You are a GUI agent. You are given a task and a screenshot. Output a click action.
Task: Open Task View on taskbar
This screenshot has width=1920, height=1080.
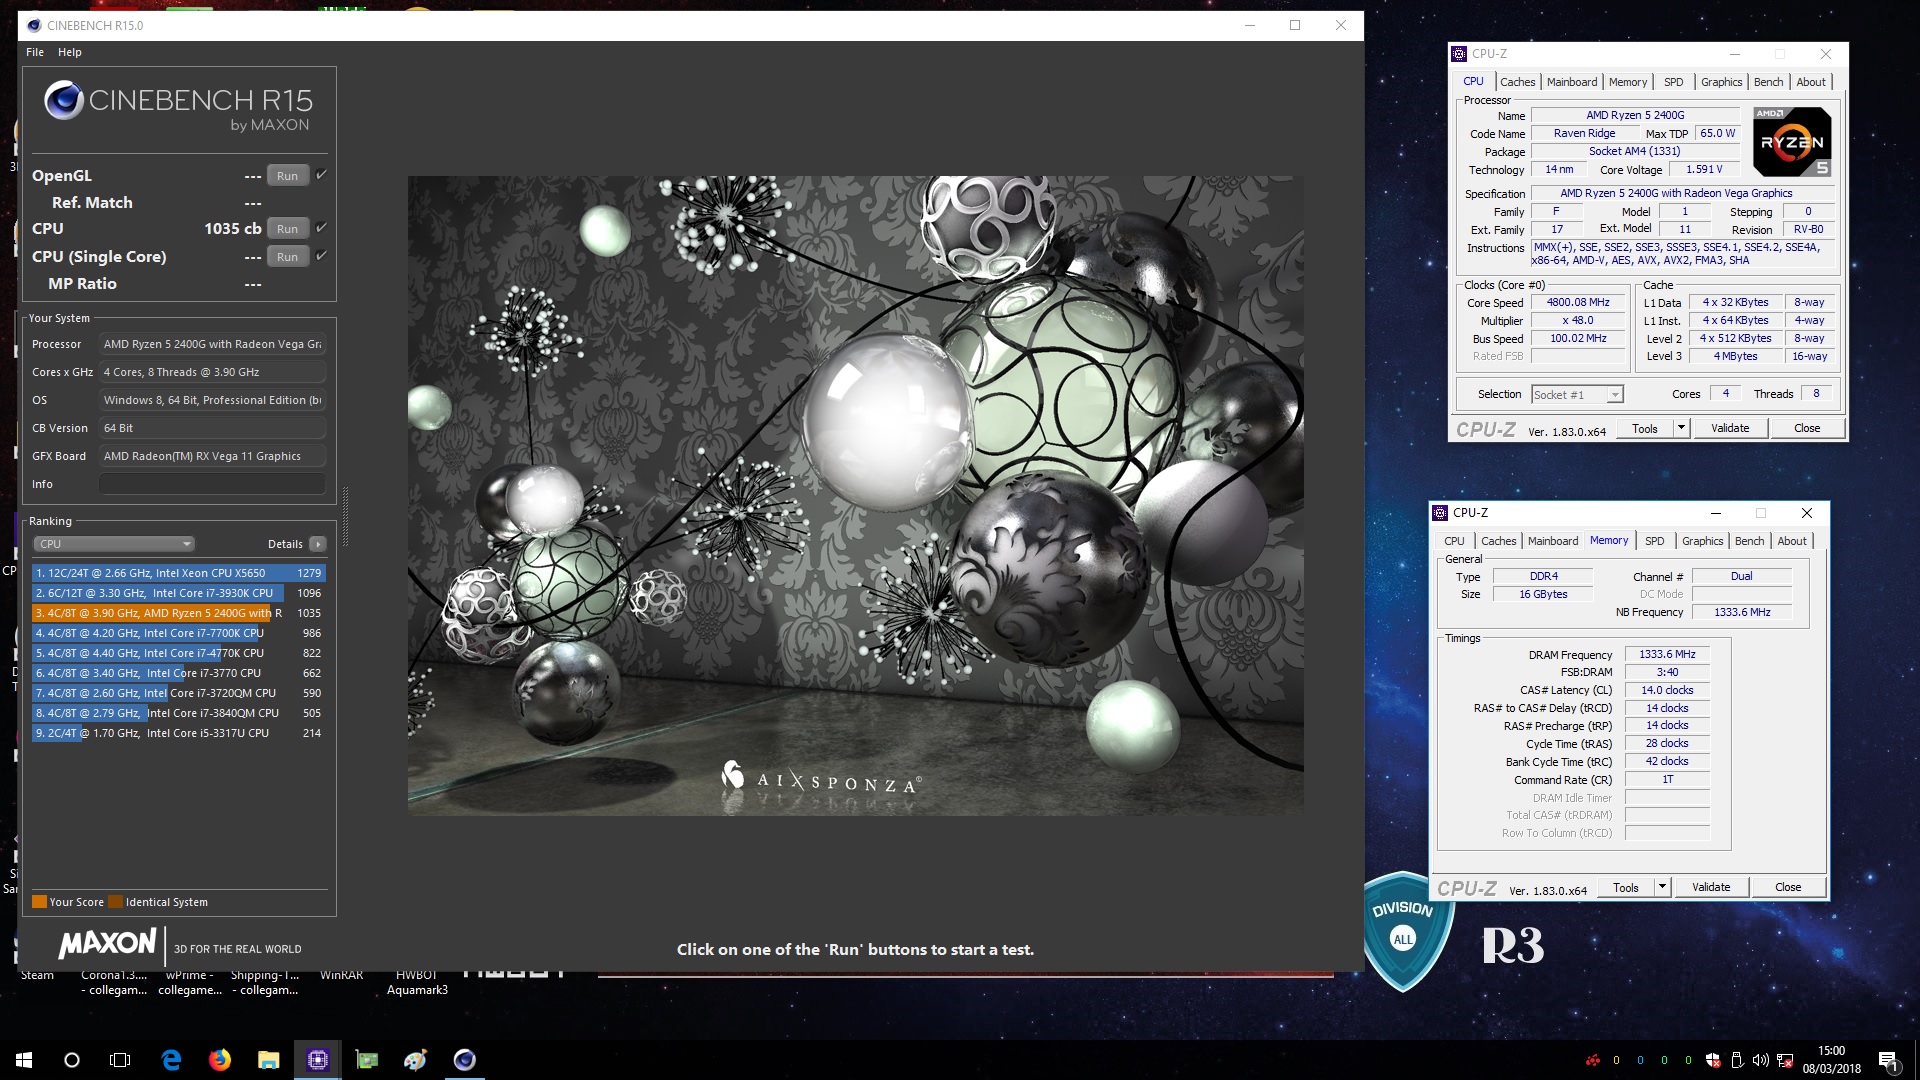[120, 1060]
